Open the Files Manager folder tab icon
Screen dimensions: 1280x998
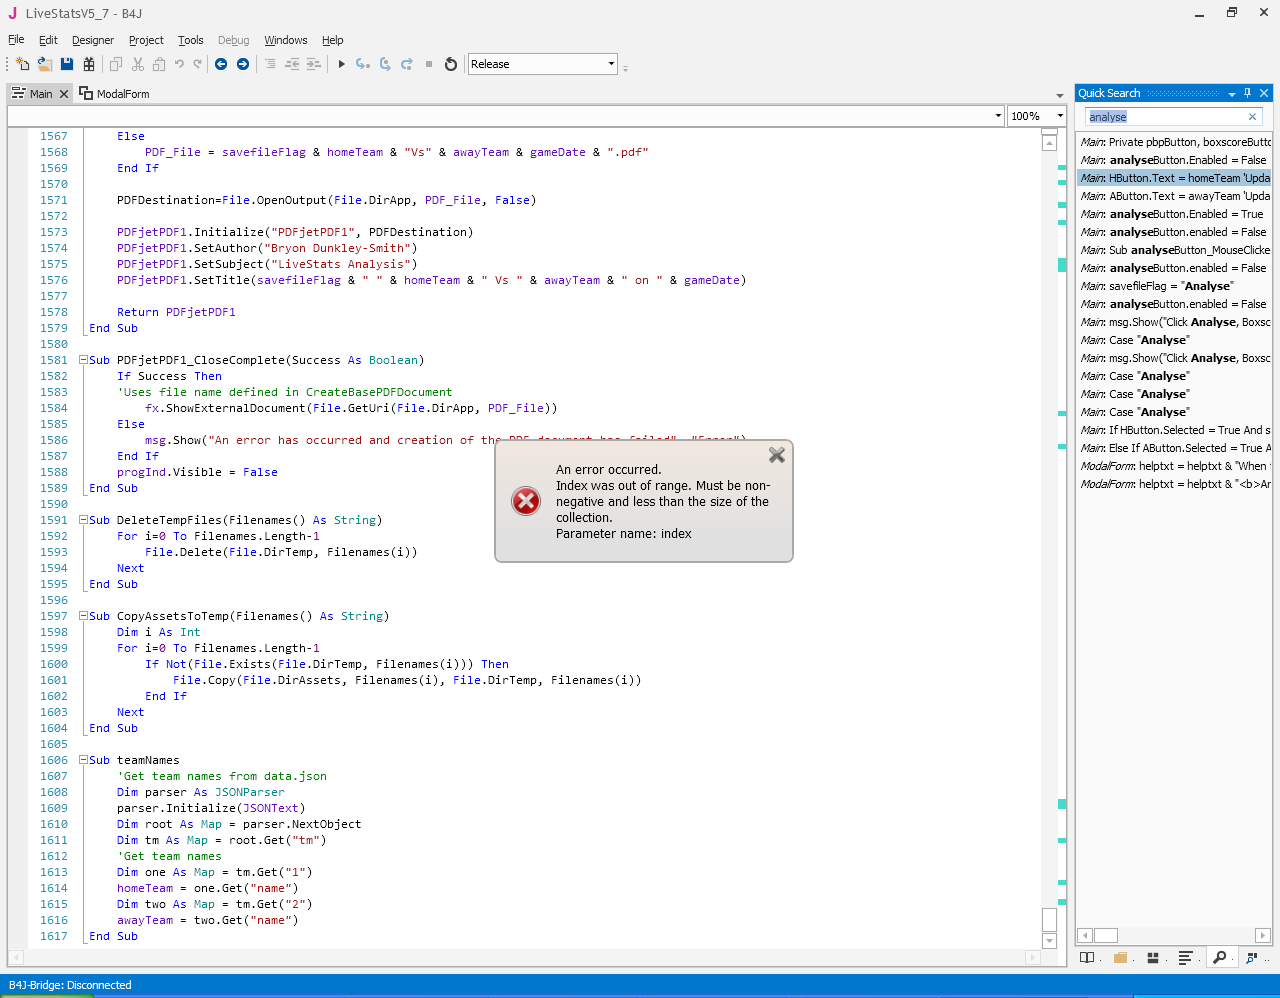(x=1120, y=958)
